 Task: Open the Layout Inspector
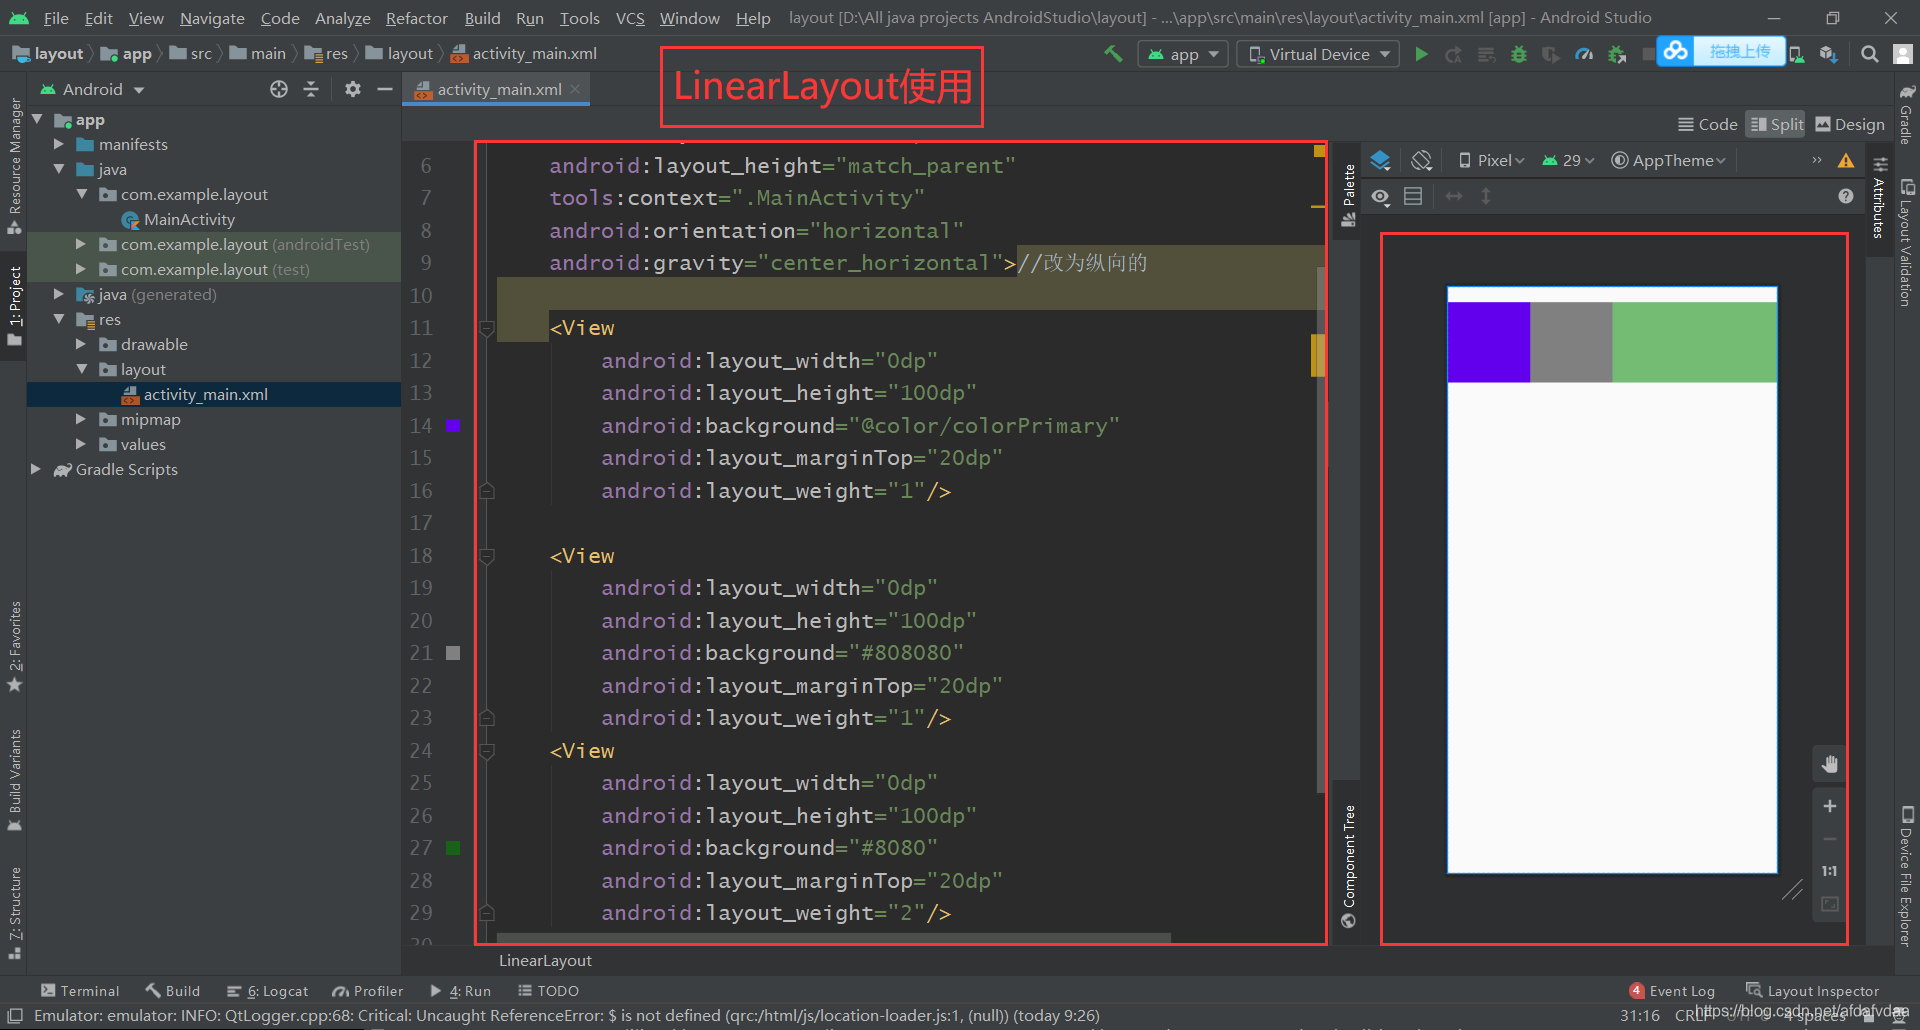coord(1812,991)
